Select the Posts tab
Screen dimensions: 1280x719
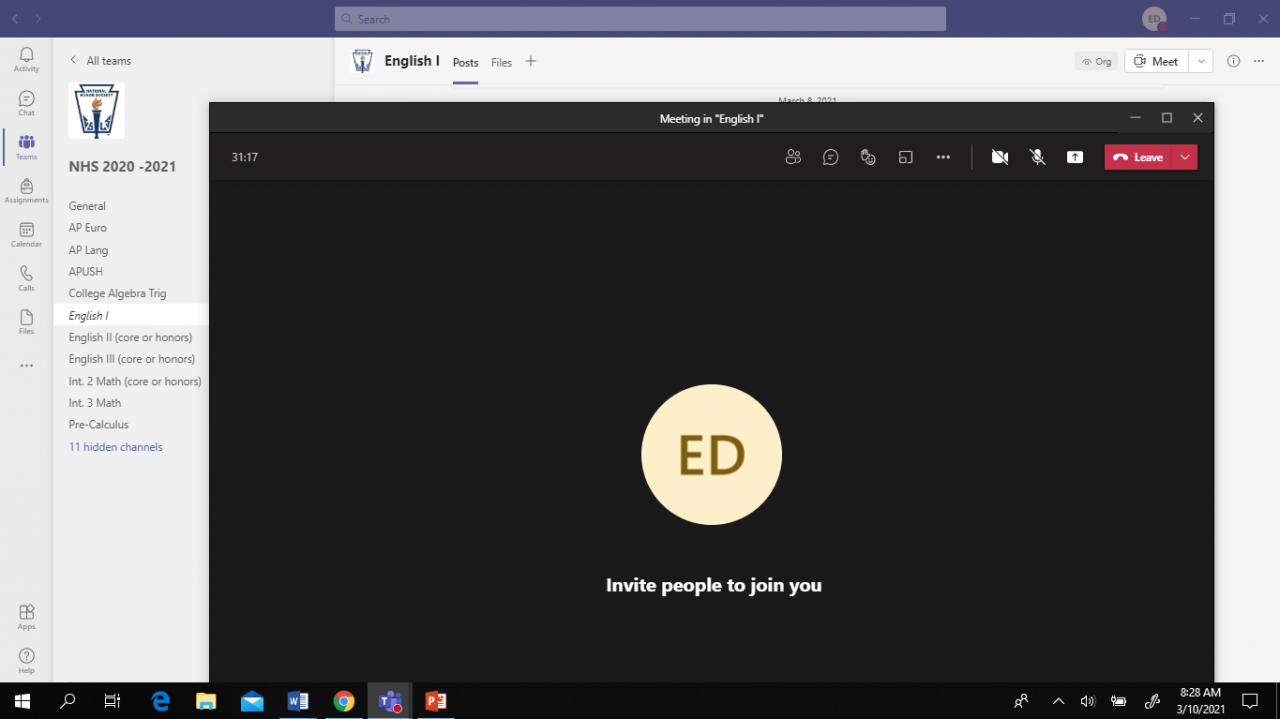tap(465, 62)
